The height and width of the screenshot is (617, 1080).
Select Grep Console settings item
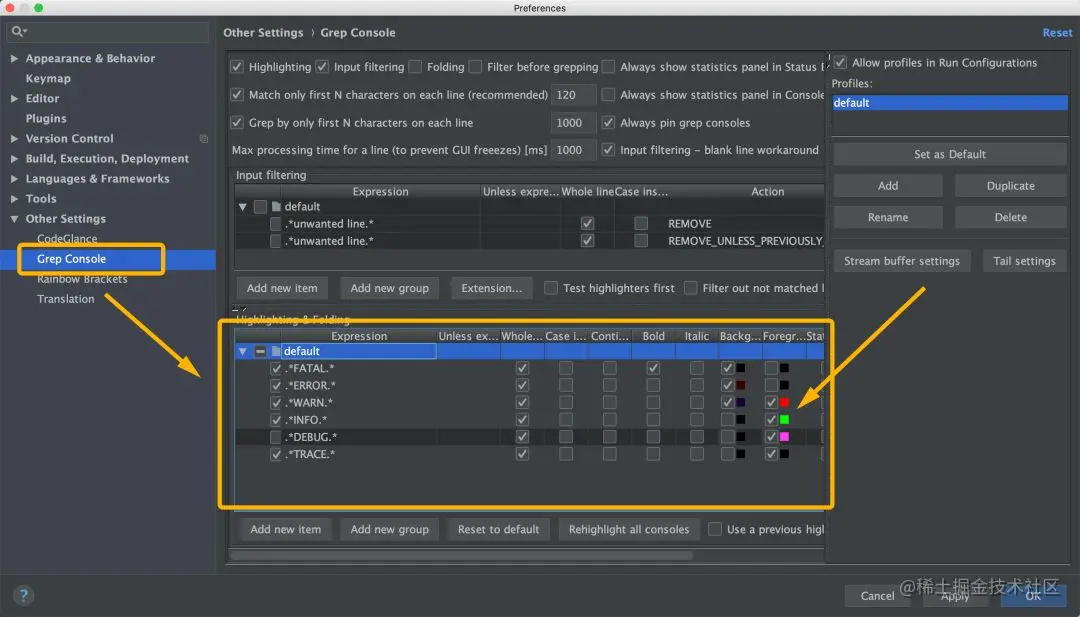72,259
